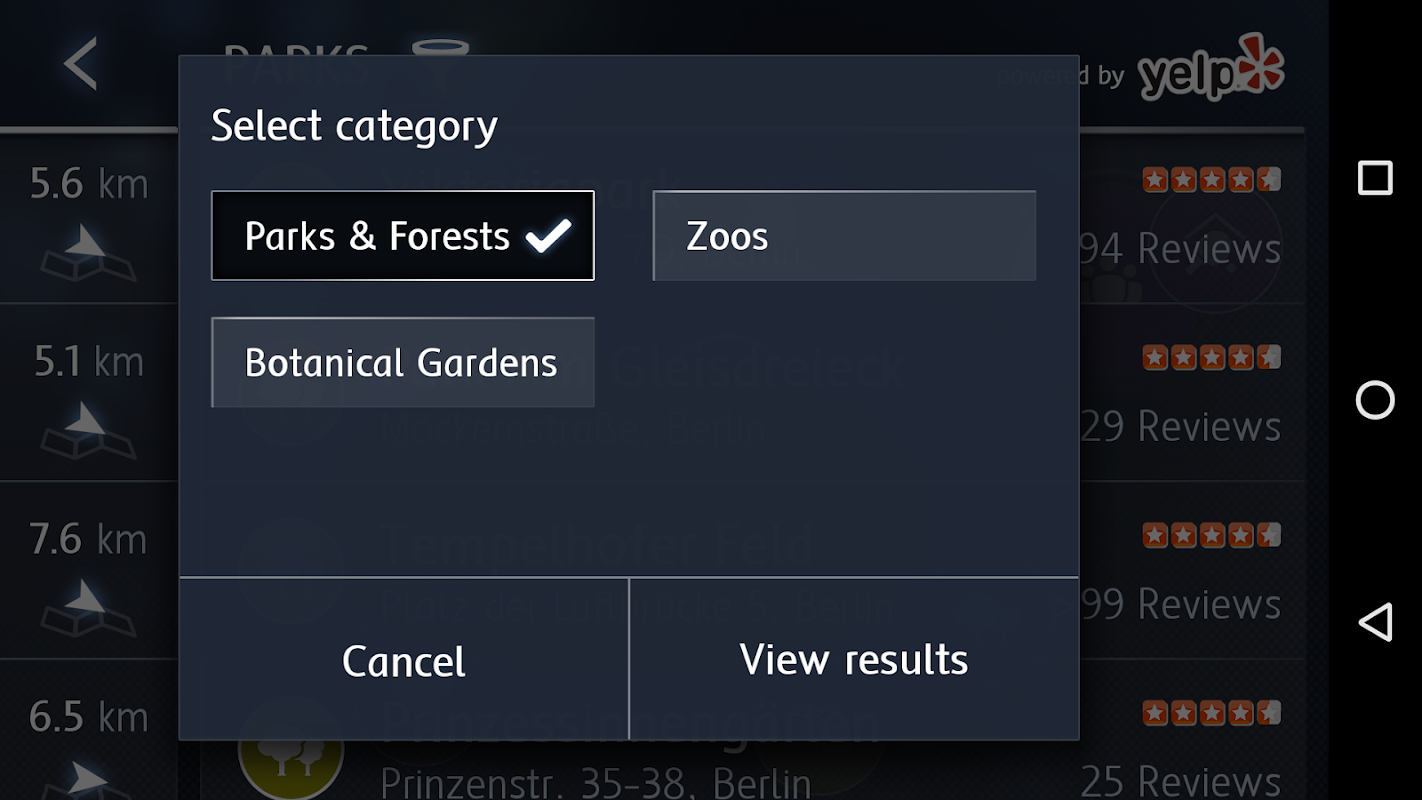Tap navigation arrow icon under 7.6 km
The image size is (1422, 800).
click(88, 609)
